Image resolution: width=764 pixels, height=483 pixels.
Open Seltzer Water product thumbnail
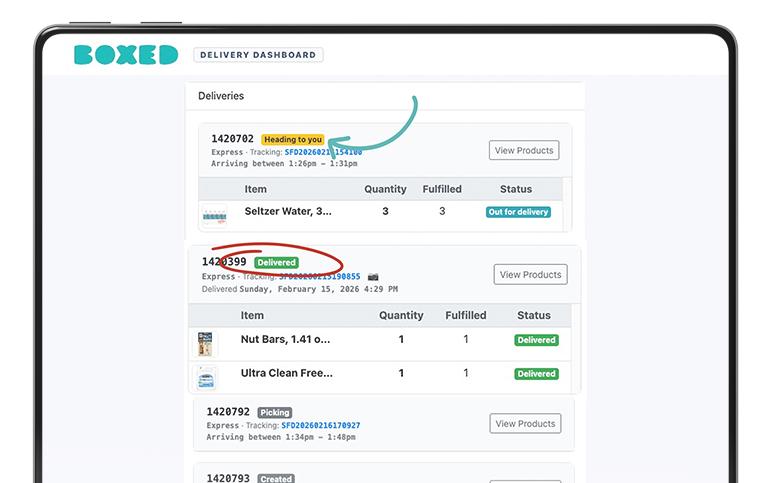[x=214, y=216]
